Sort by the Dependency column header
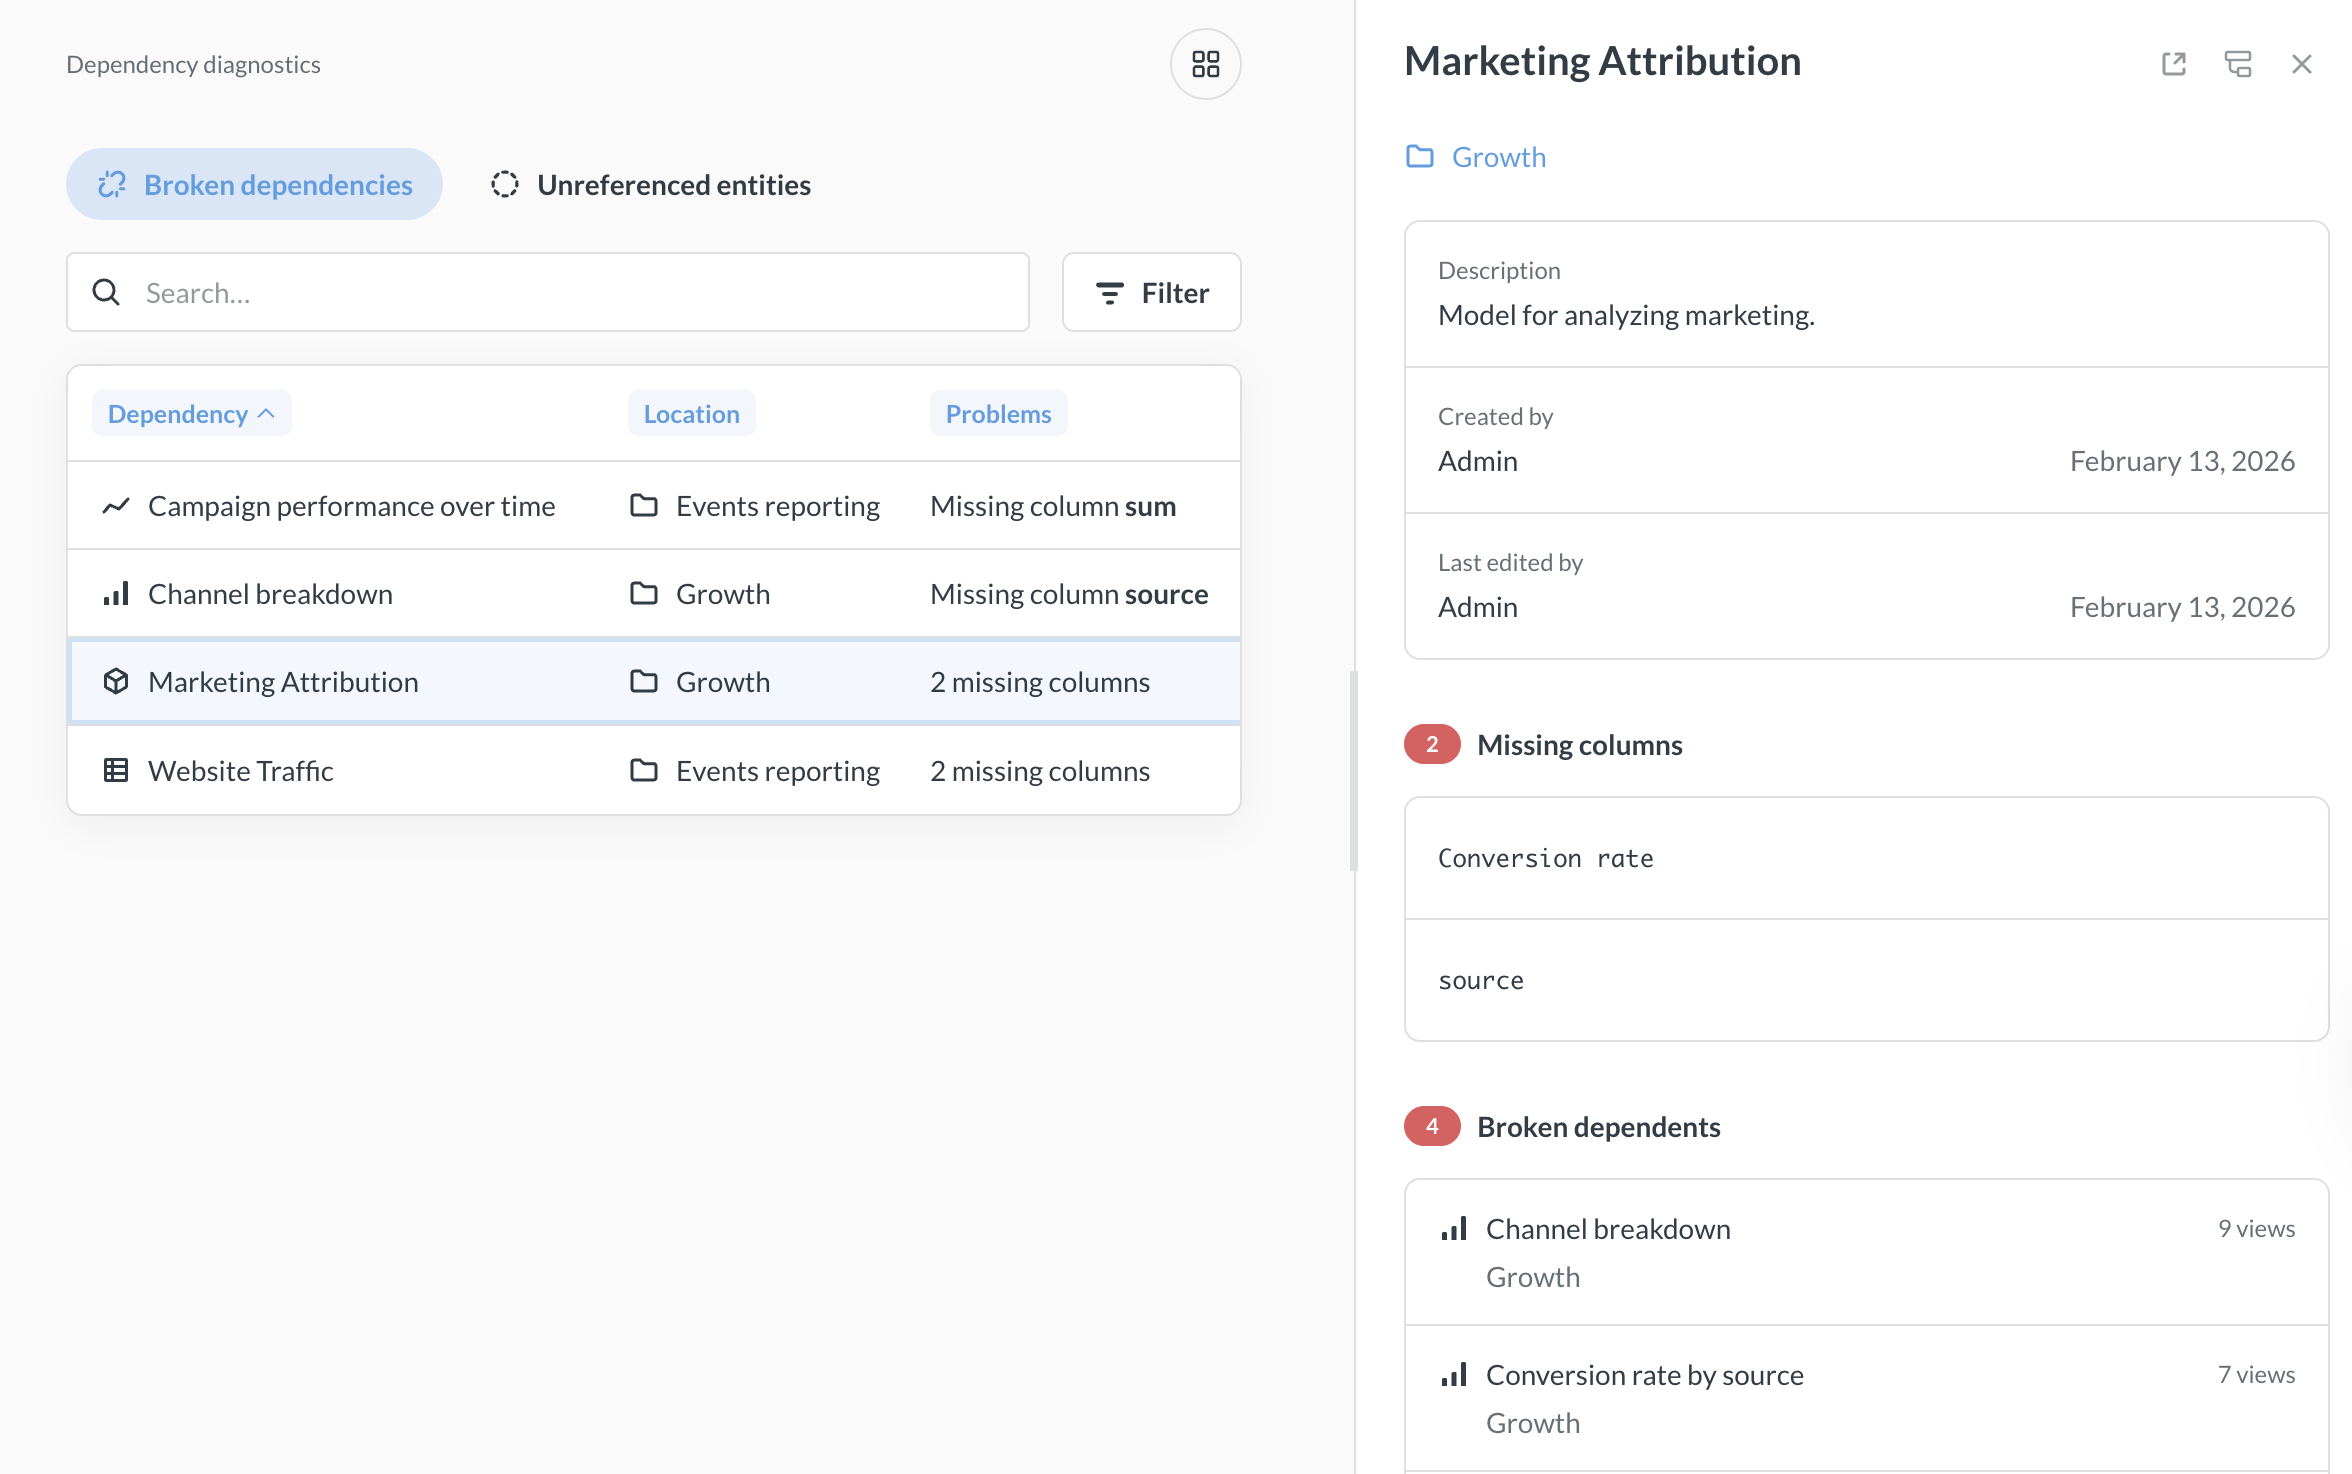The image size is (2352, 1474). 190,414
